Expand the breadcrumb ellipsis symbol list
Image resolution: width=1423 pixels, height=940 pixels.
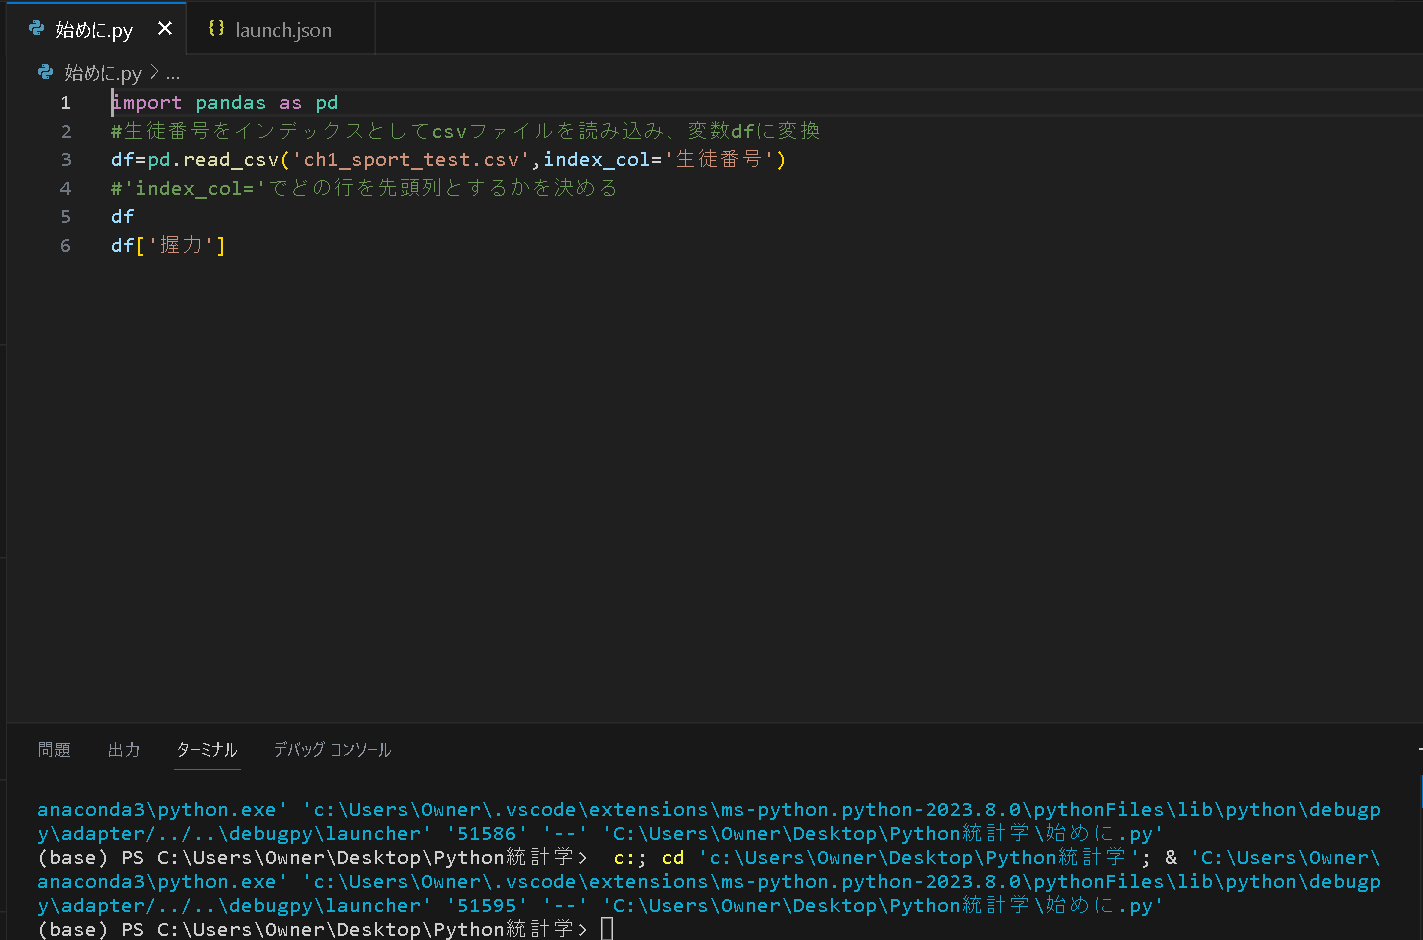click(x=173, y=73)
